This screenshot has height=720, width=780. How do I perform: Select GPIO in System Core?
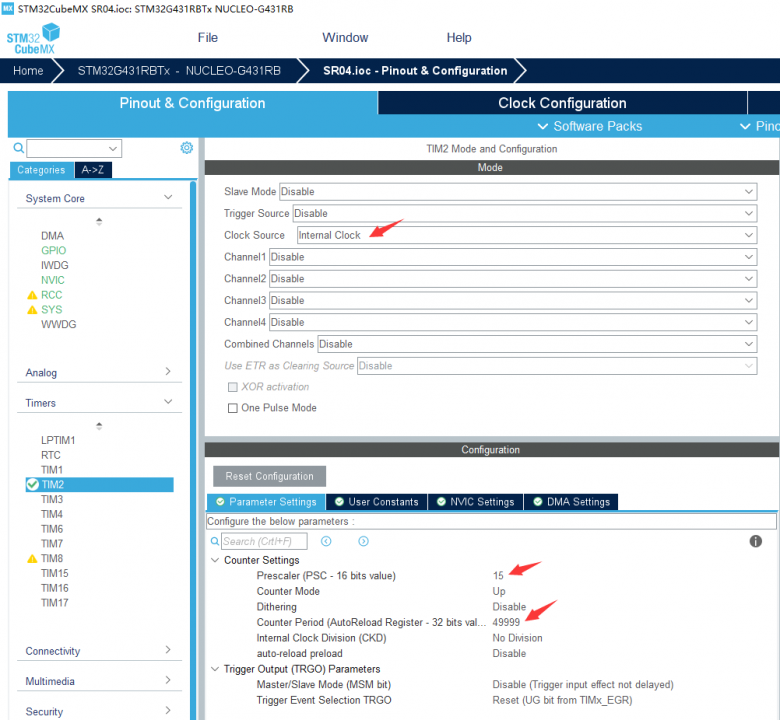pyautogui.click(x=53, y=250)
